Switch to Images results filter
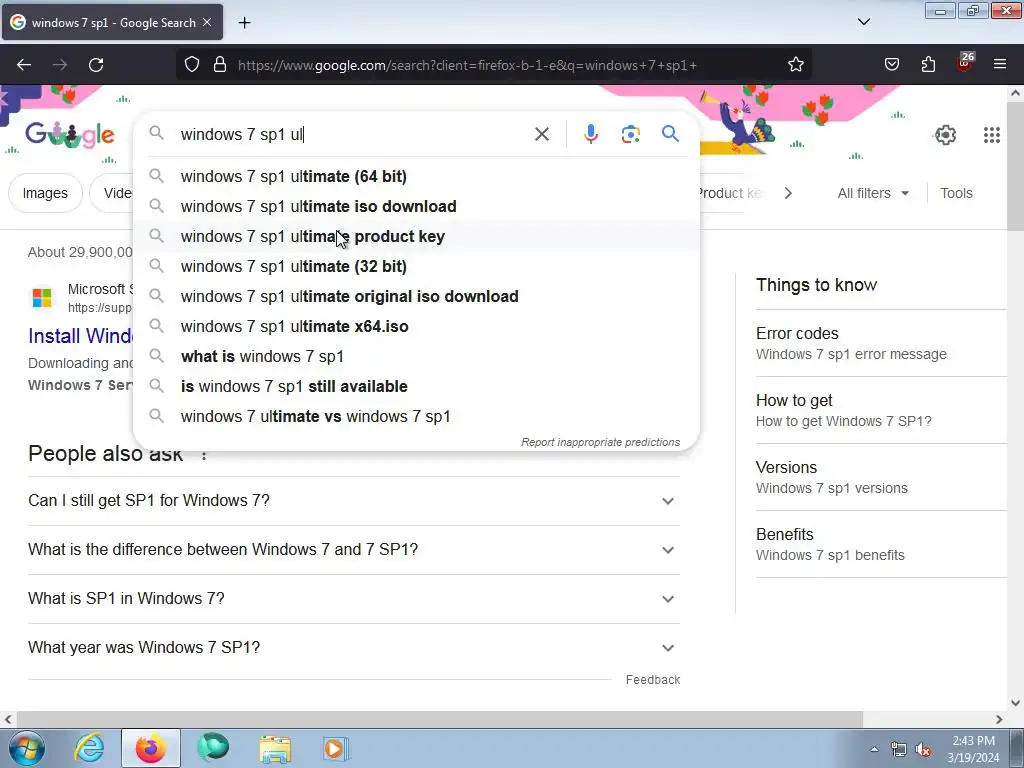 [x=45, y=193]
